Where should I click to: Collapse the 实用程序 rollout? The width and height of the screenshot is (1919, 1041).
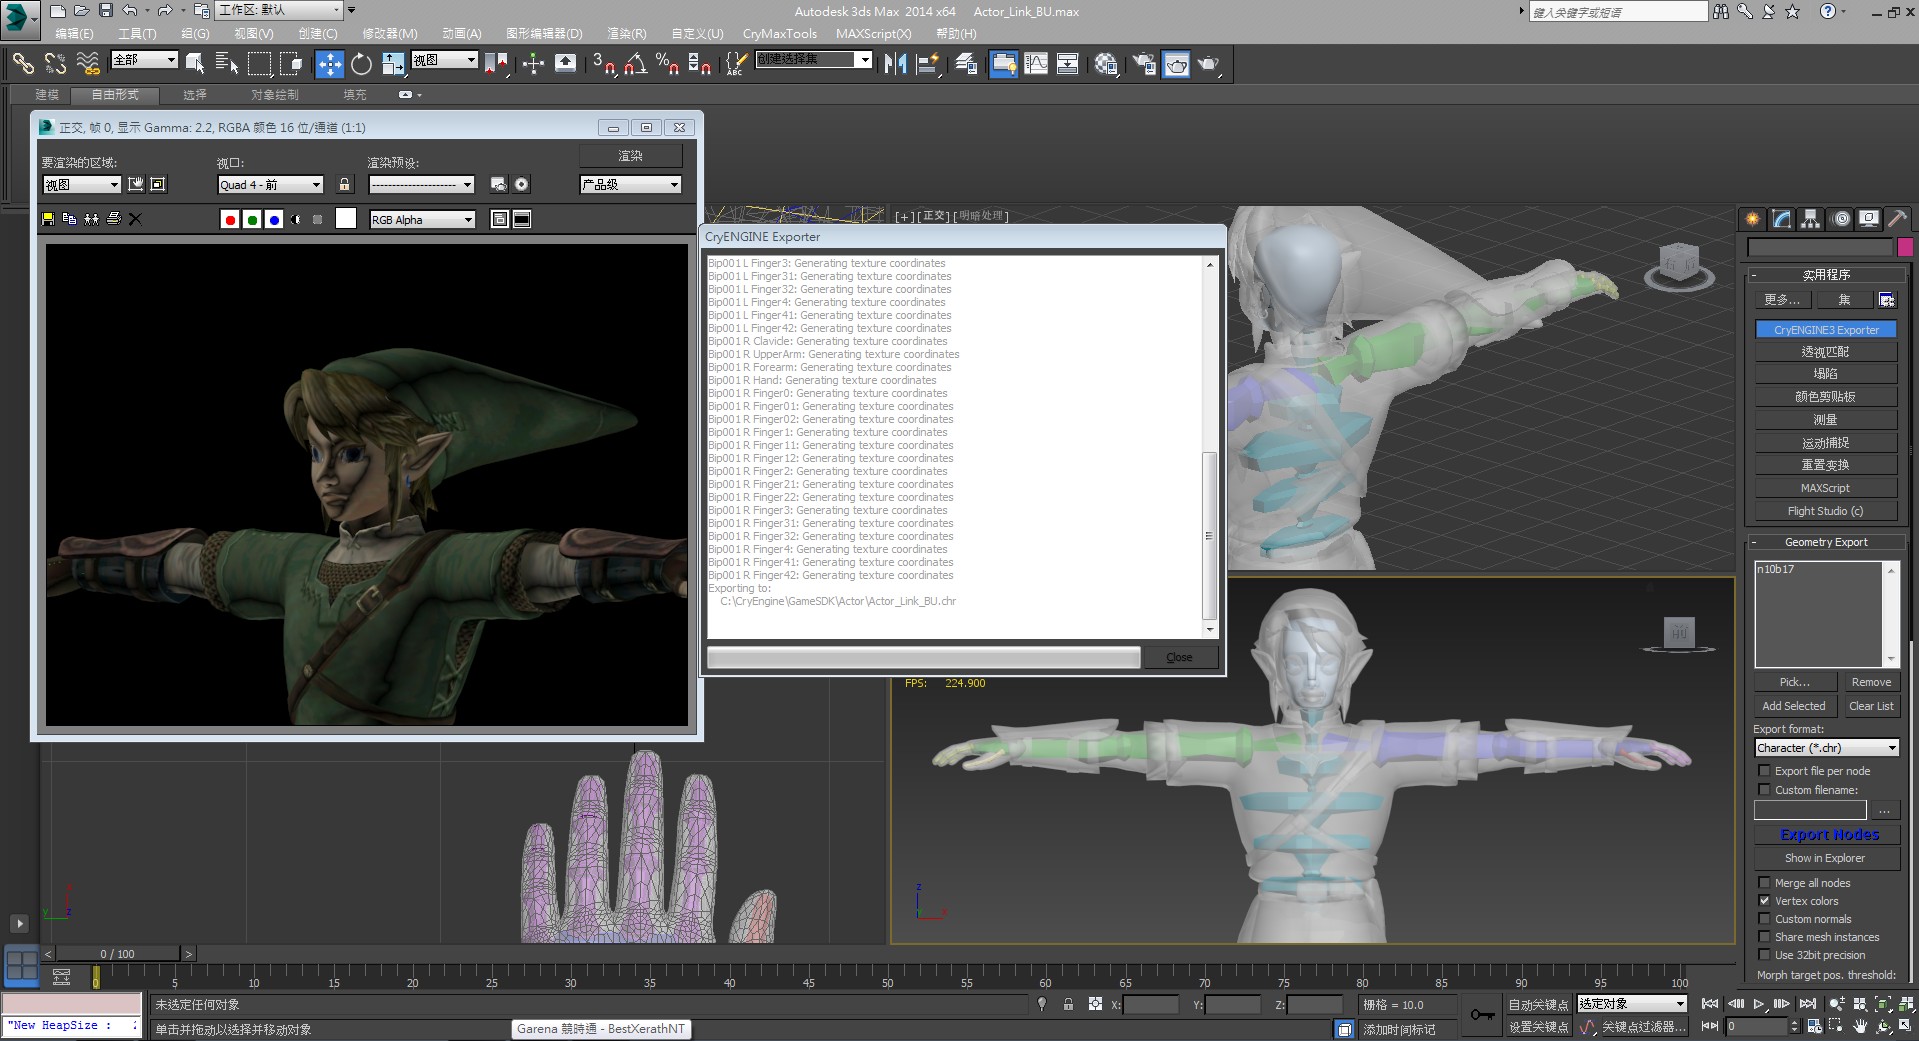point(1825,274)
